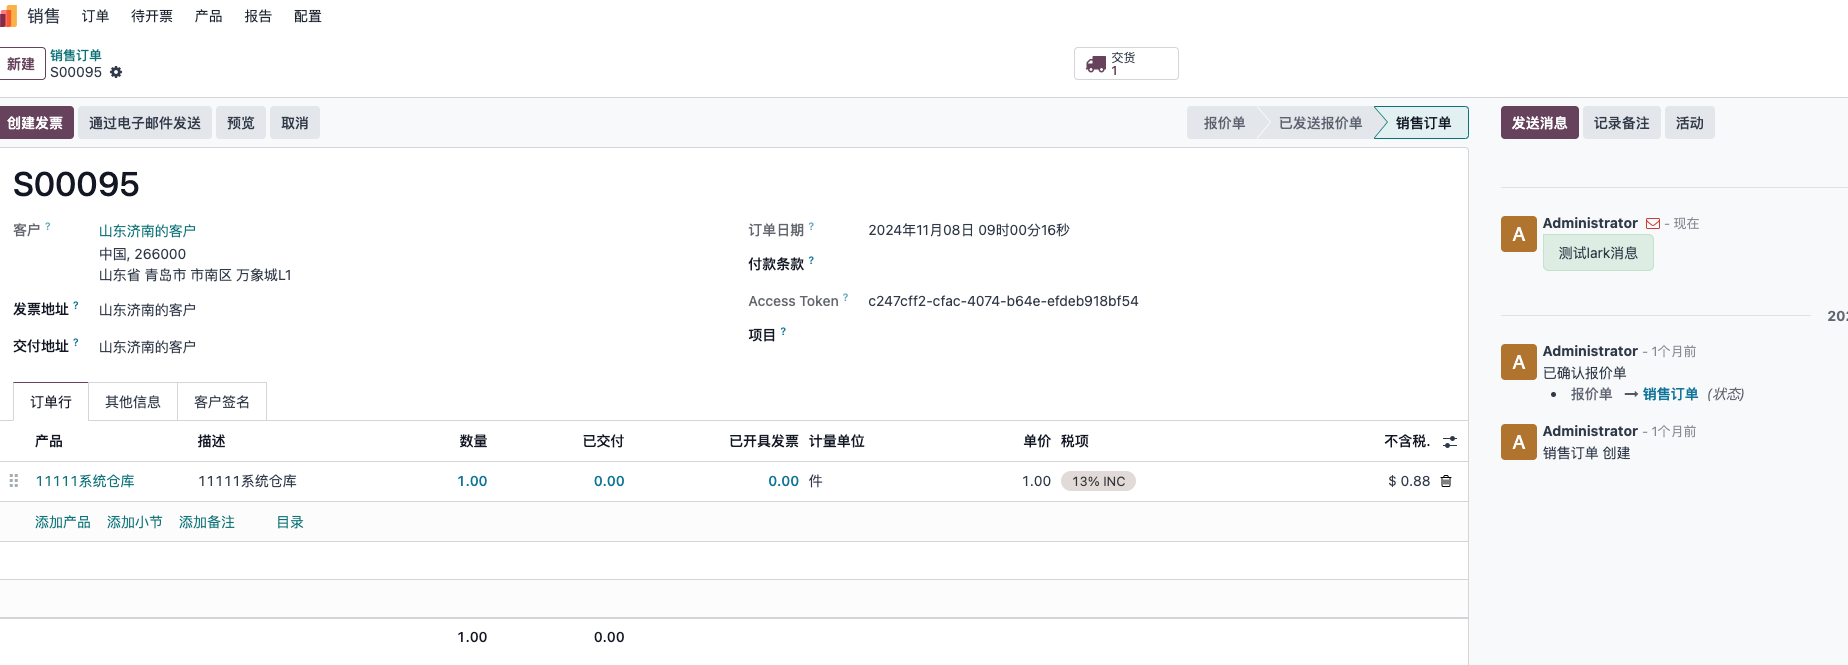Click the 描述 cell 11111系统仓库
This screenshot has width=1848, height=665.
point(247,481)
